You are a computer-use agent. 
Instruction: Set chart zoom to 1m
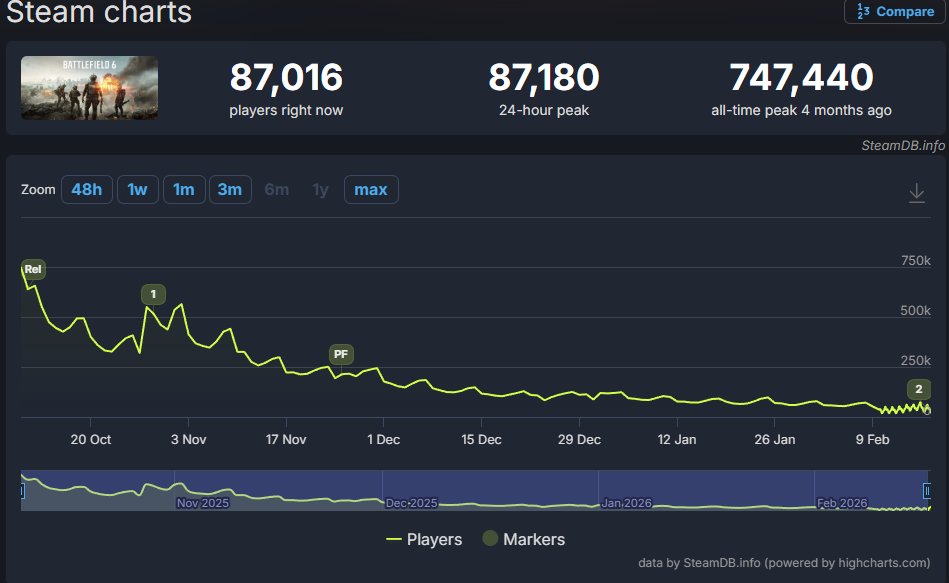click(184, 189)
